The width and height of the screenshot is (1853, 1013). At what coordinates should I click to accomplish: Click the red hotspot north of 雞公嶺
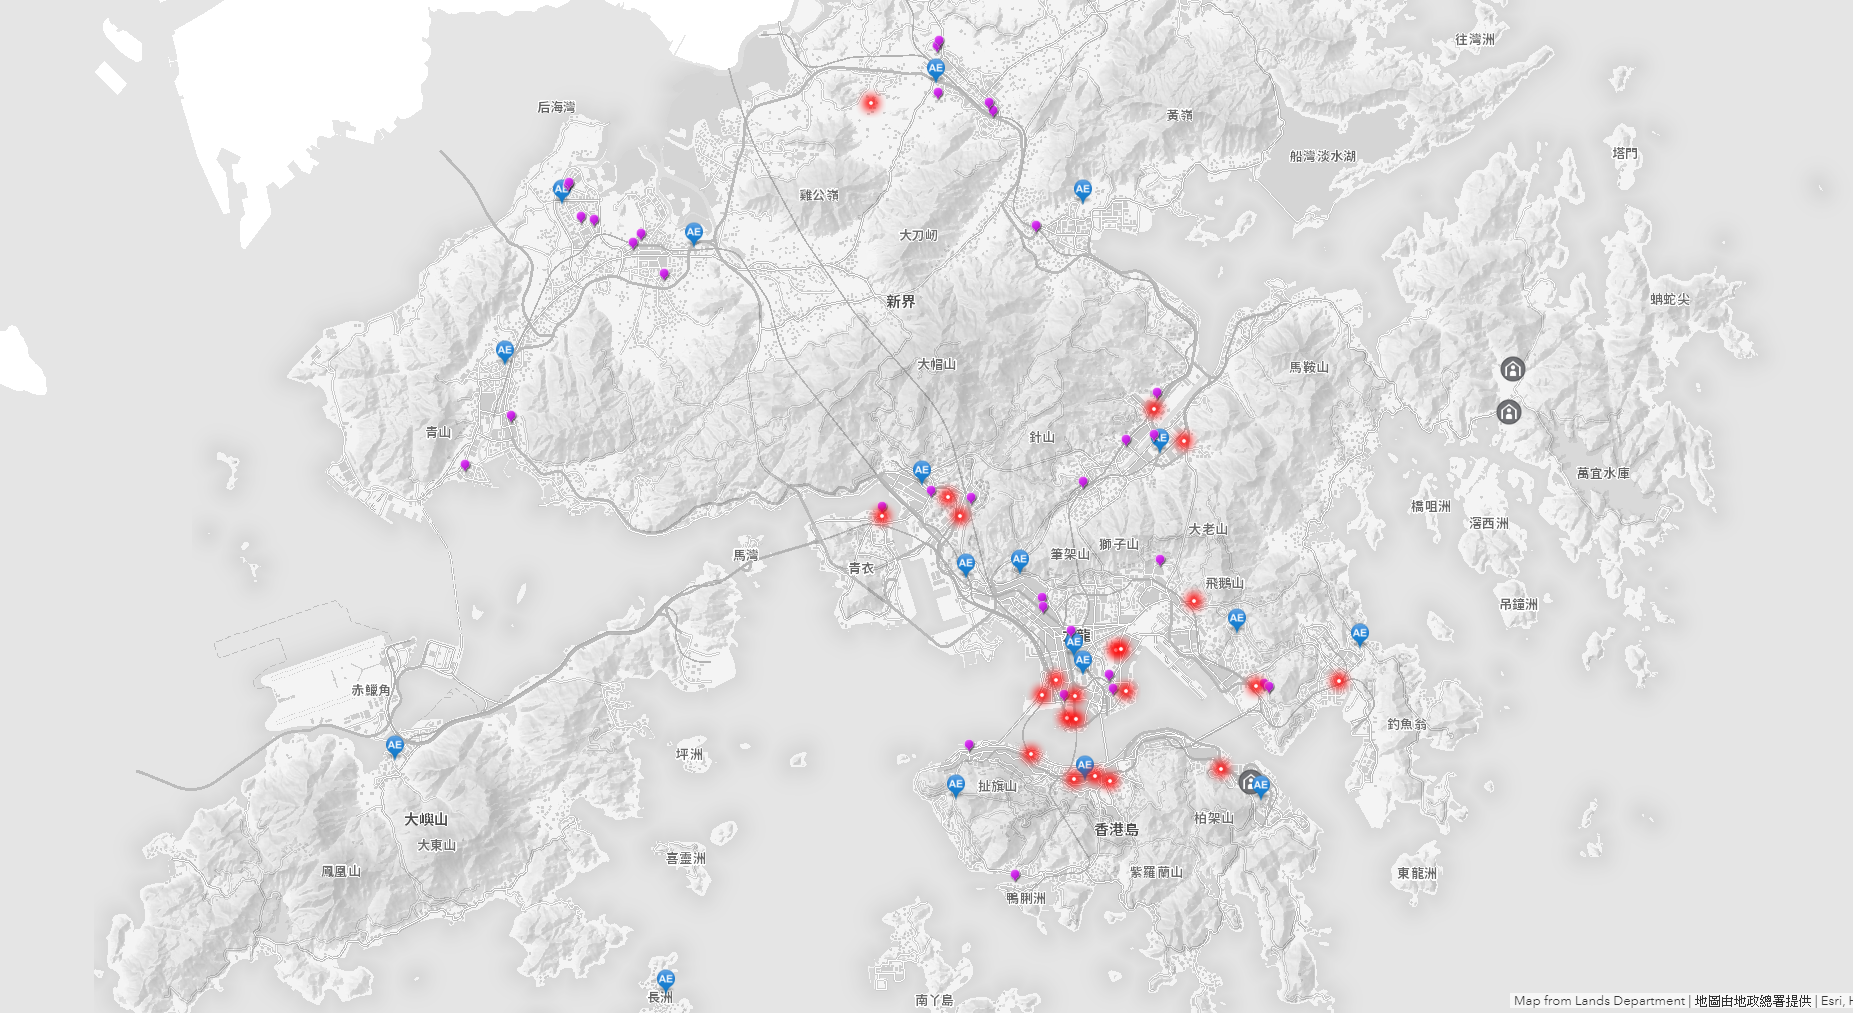(871, 103)
